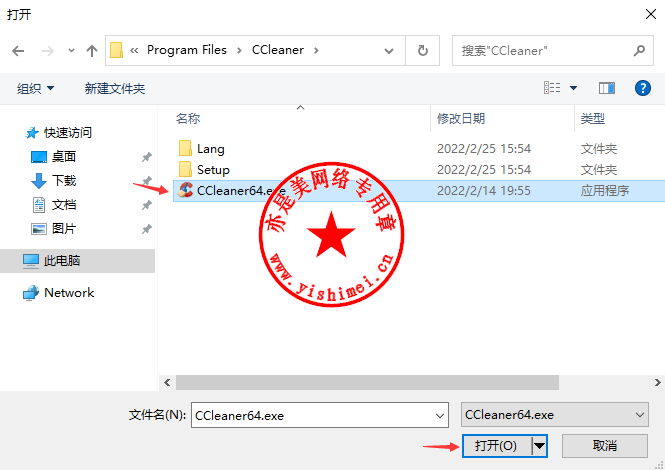
Task: Click 新建文件夹 to create a folder
Action: coord(115,88)
